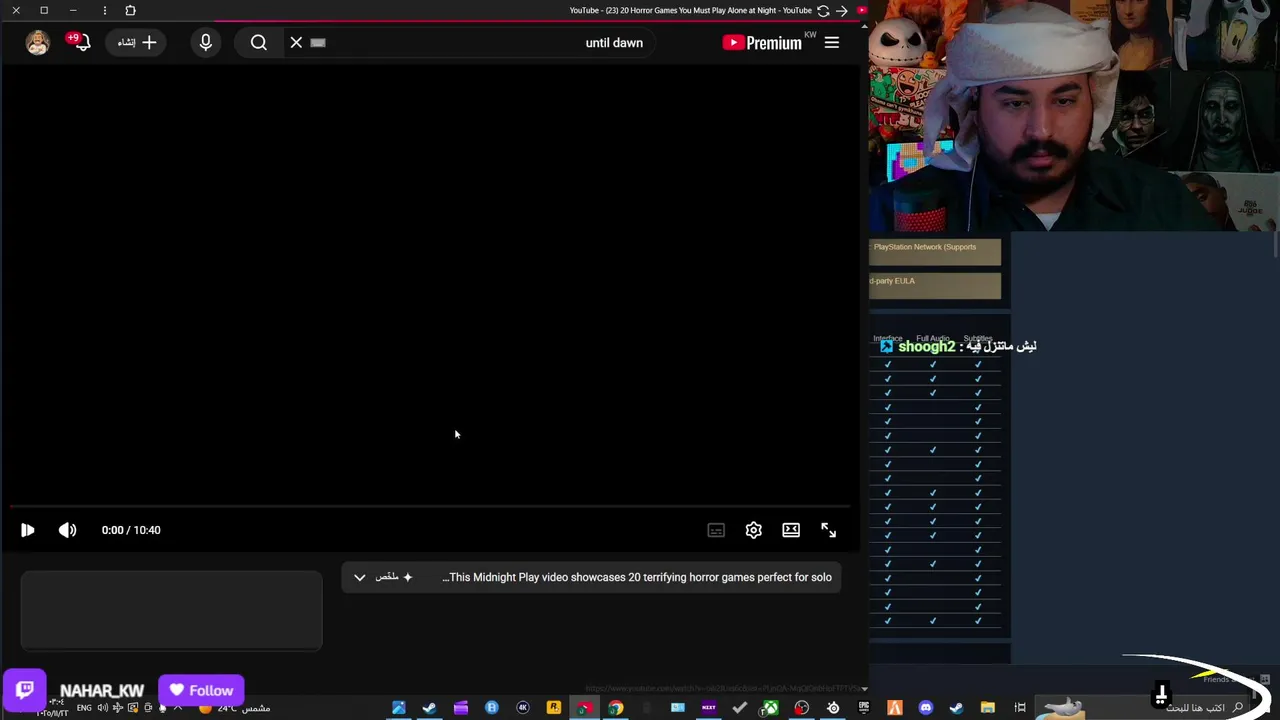Open the account avatar menu
Screen dimensions: 1280x720
pyautogui.click(x=38, y=42)
